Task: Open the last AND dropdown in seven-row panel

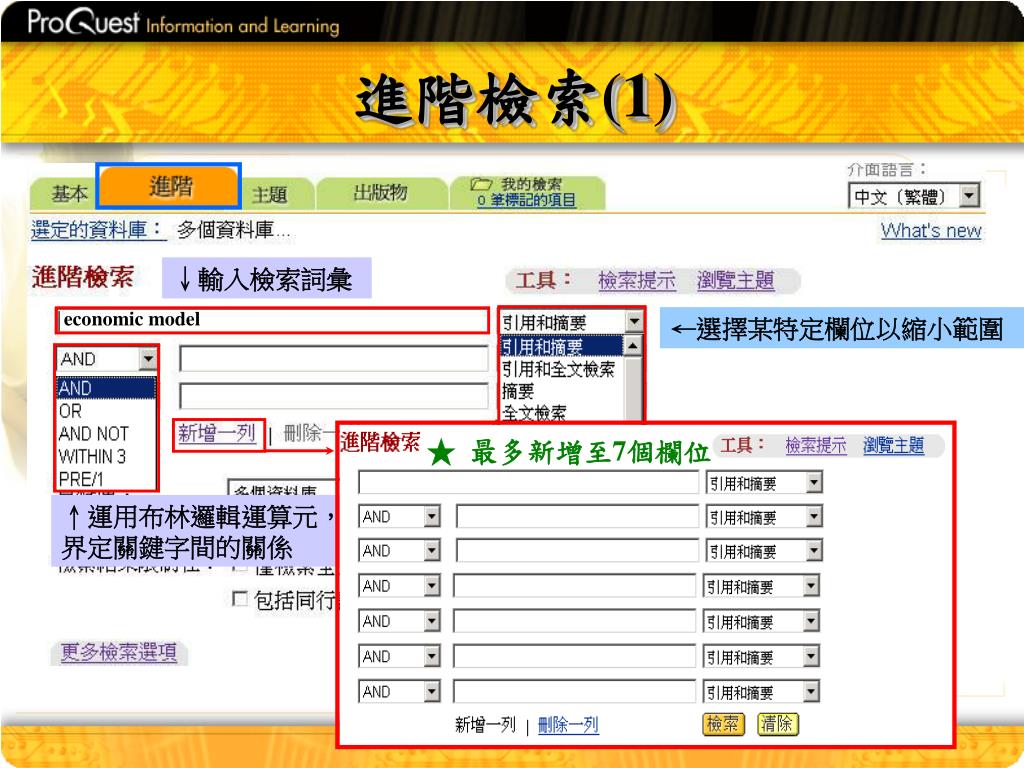Action: coord(400,692)
